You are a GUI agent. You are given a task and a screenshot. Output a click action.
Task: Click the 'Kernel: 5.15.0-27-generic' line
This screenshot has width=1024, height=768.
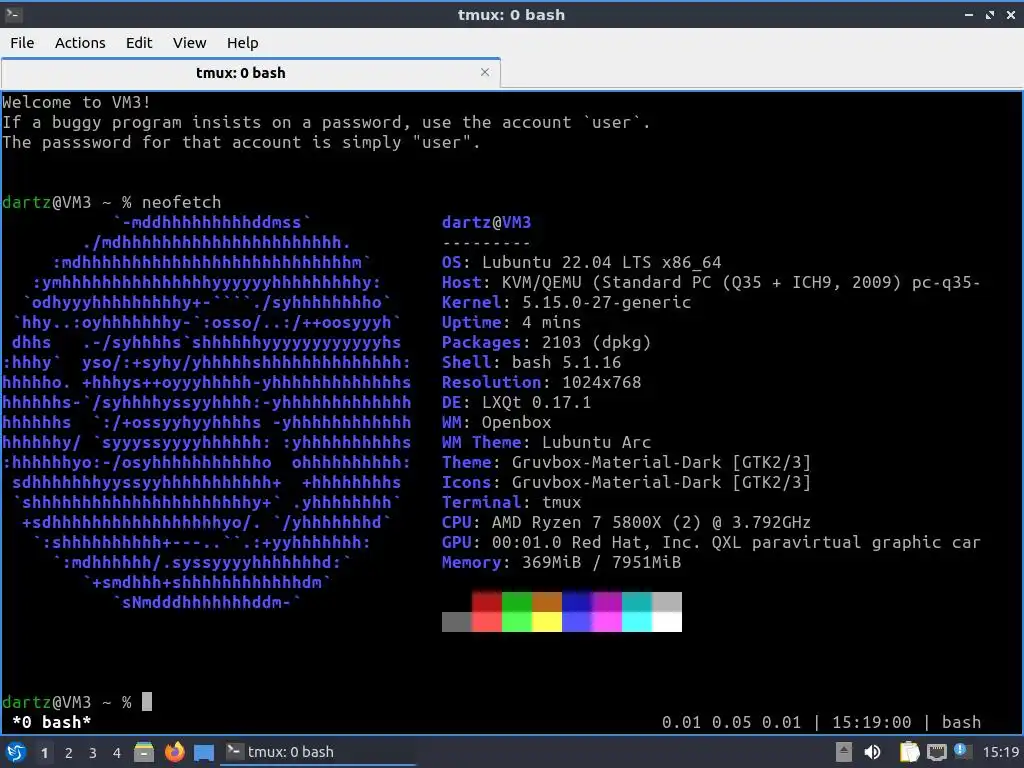566,302
